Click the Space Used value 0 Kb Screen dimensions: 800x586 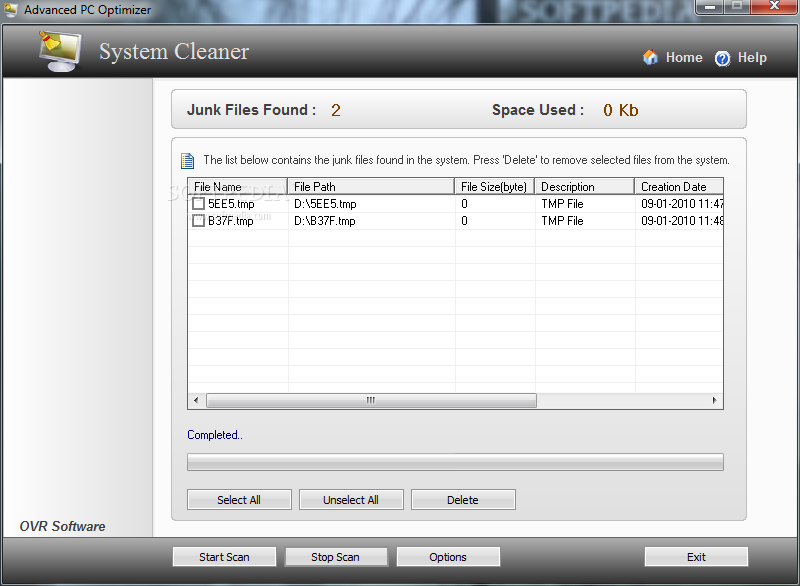pyautogui.click(x=620, y=110)
